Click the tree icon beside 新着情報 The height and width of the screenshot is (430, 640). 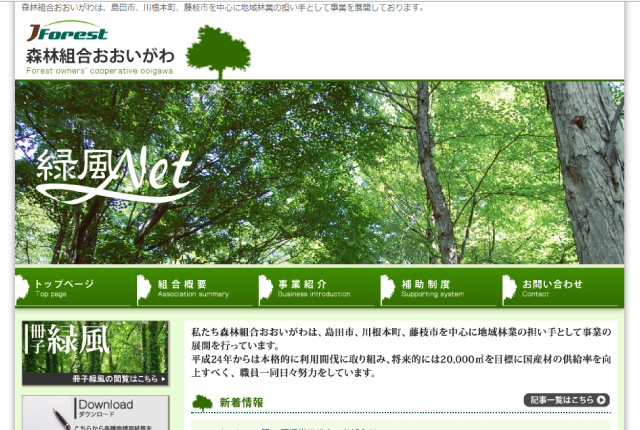202,403
